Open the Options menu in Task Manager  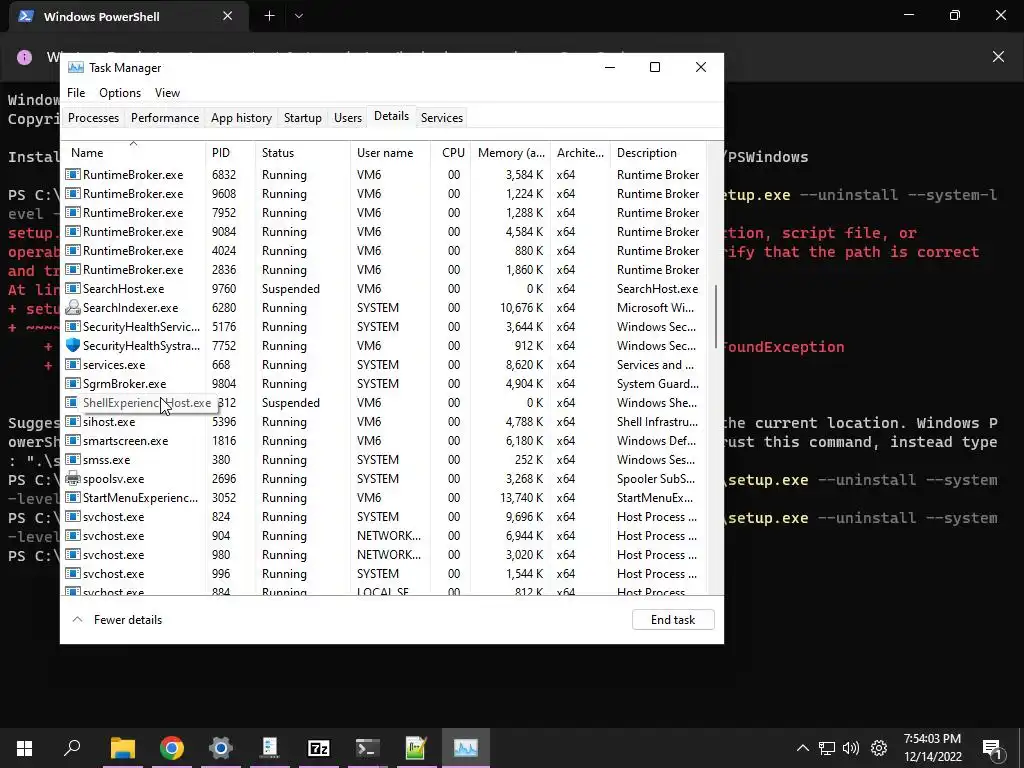point(120,93)
